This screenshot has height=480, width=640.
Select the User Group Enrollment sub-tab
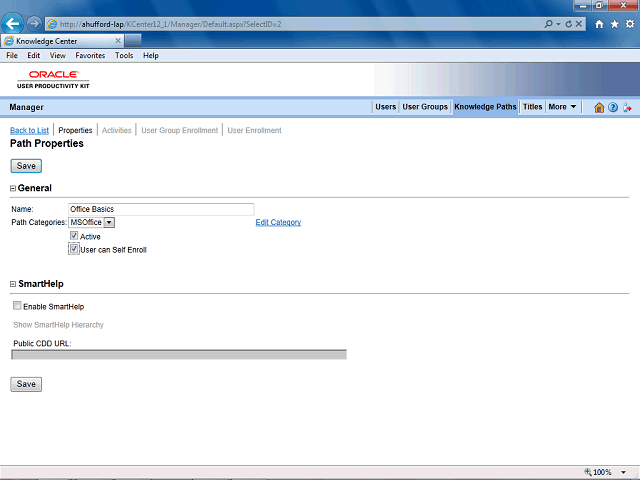(x=180, y=130)
